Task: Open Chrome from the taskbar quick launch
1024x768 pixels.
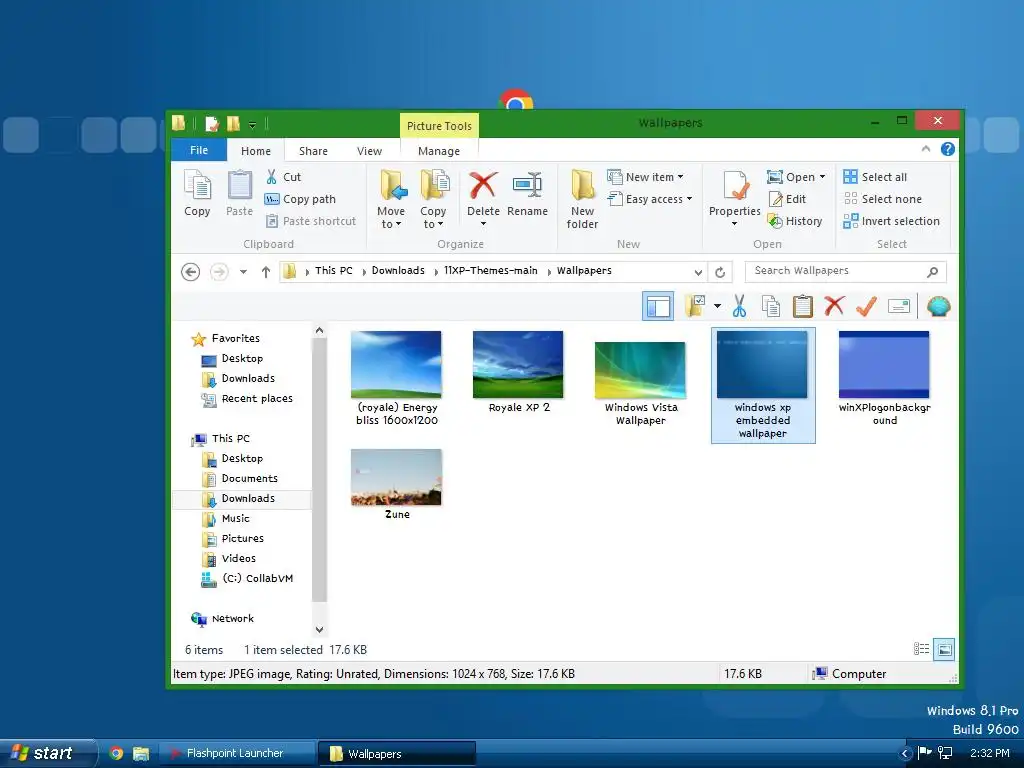Action: (116, 753)
